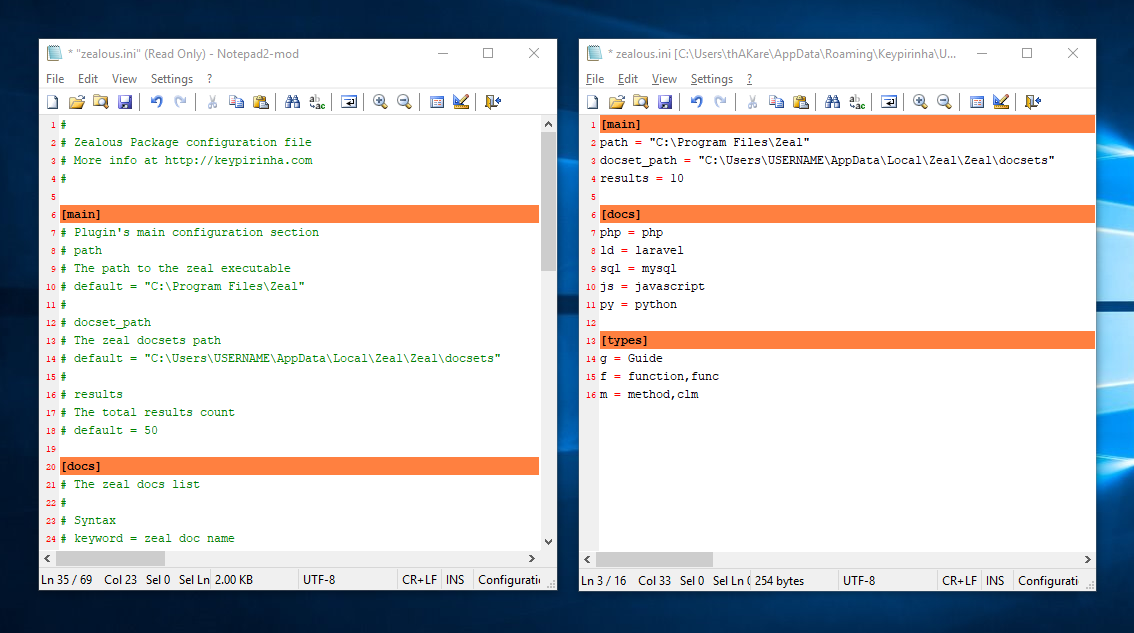Replace text icon in left read-only window
Image resolution: width=1134 pixels, height=633 pixels.
click(317, 102)
